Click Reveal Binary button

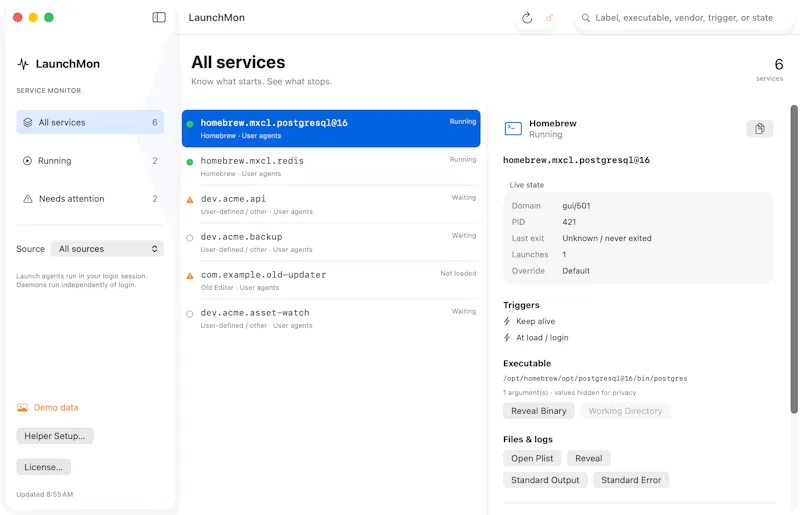[x=539, y=411]
